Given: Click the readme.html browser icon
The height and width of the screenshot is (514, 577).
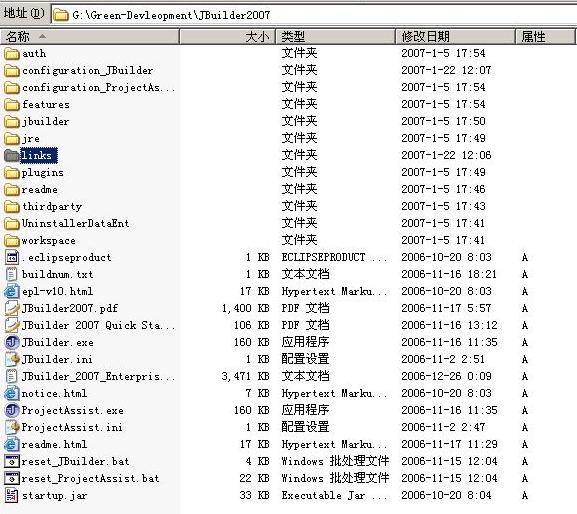Looking at the screenshot, I should [12, 444].
